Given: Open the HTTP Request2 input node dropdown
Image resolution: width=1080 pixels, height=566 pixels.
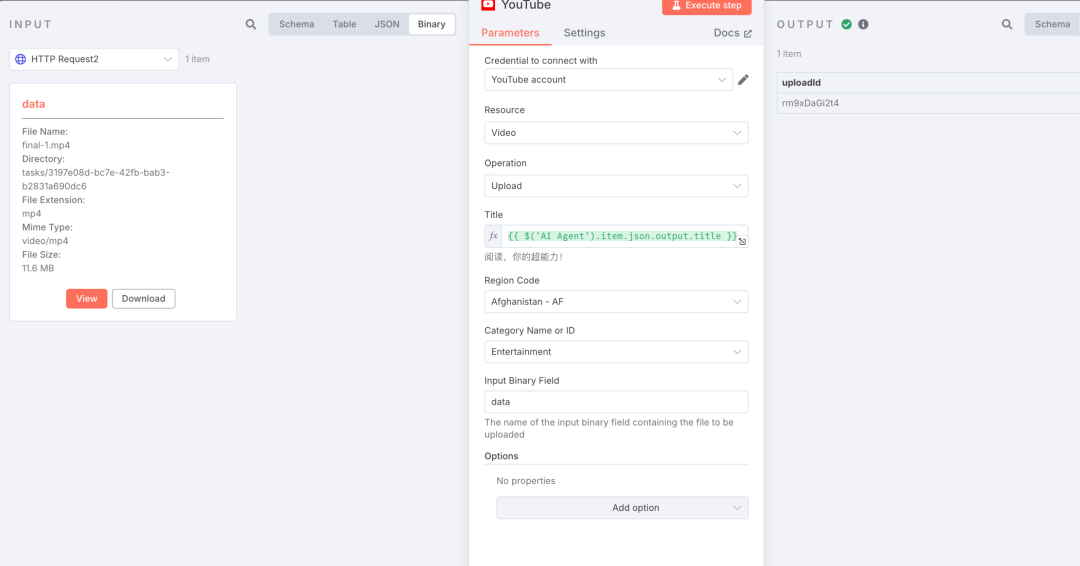Looking at the screenshot, I should click(x=94, y=59).
